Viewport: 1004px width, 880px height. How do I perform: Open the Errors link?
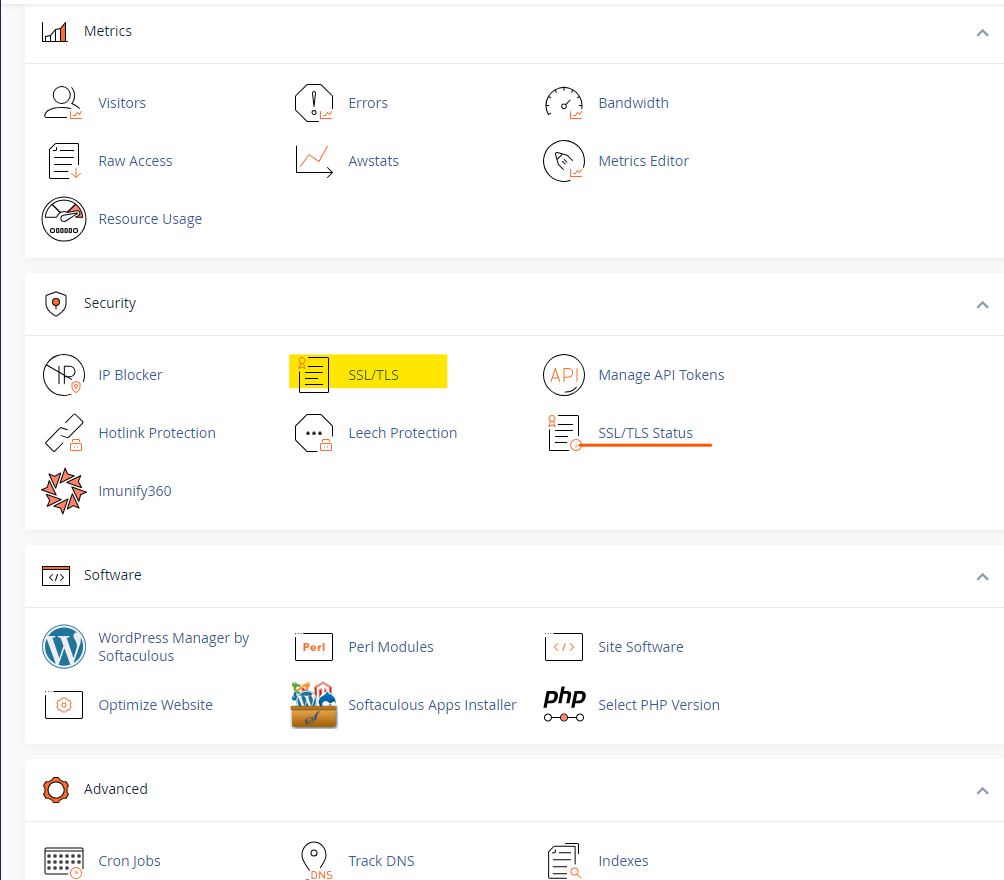tap(368, 103)
